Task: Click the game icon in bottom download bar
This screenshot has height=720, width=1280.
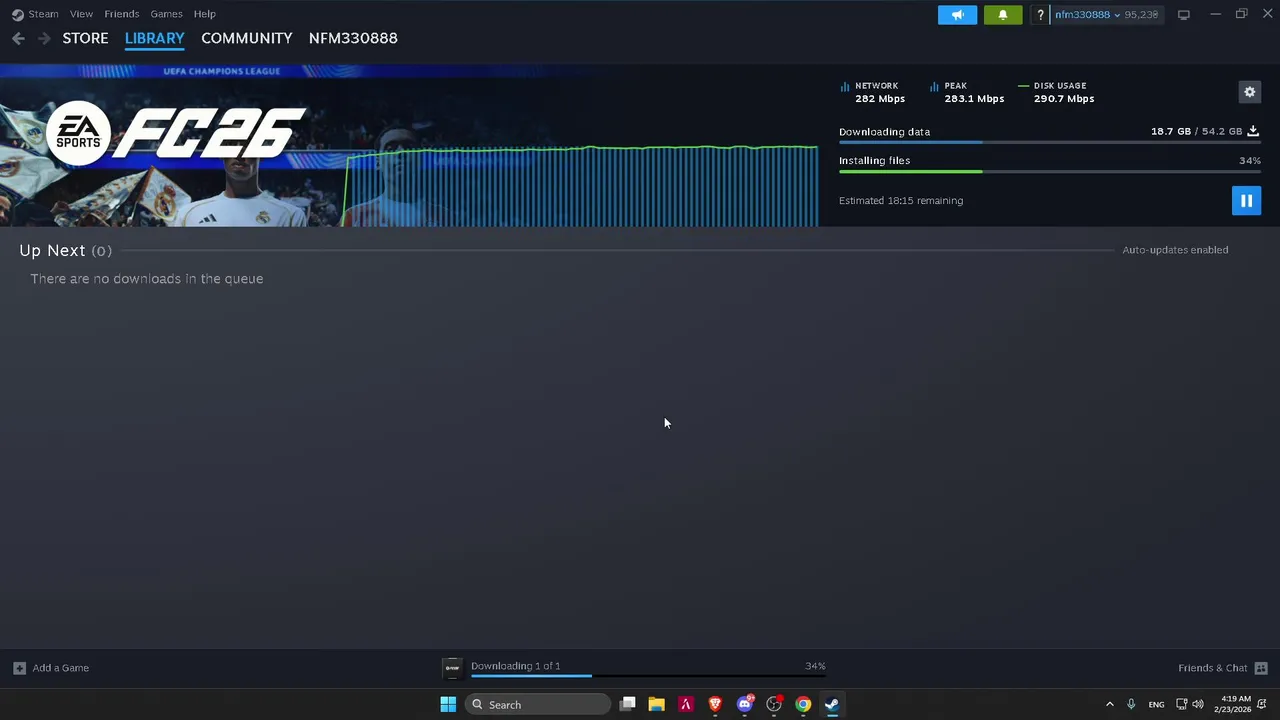Action: coord(452,668)
